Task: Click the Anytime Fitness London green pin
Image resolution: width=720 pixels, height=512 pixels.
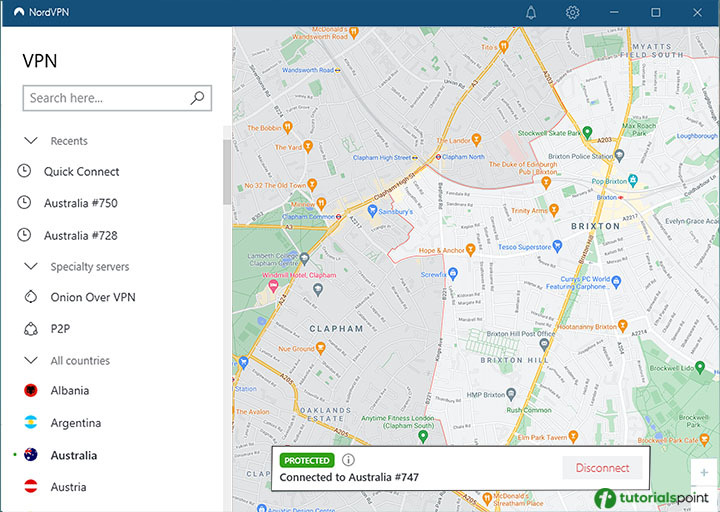Action: pyautogui.click(x=423, y=436)
